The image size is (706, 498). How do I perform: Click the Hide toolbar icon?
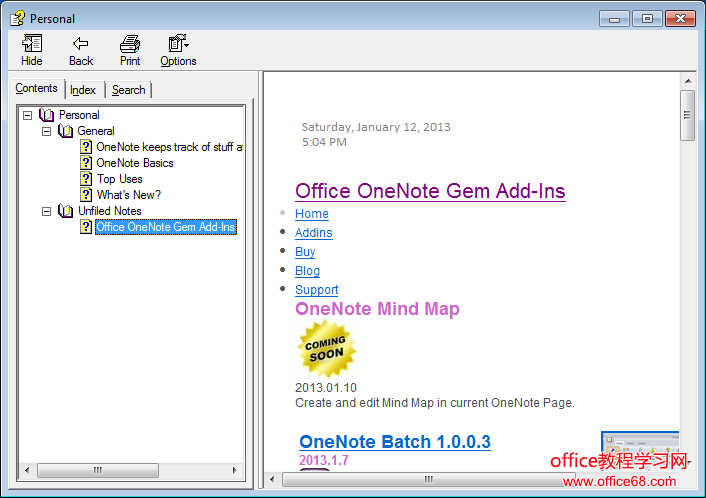point(32,44)
